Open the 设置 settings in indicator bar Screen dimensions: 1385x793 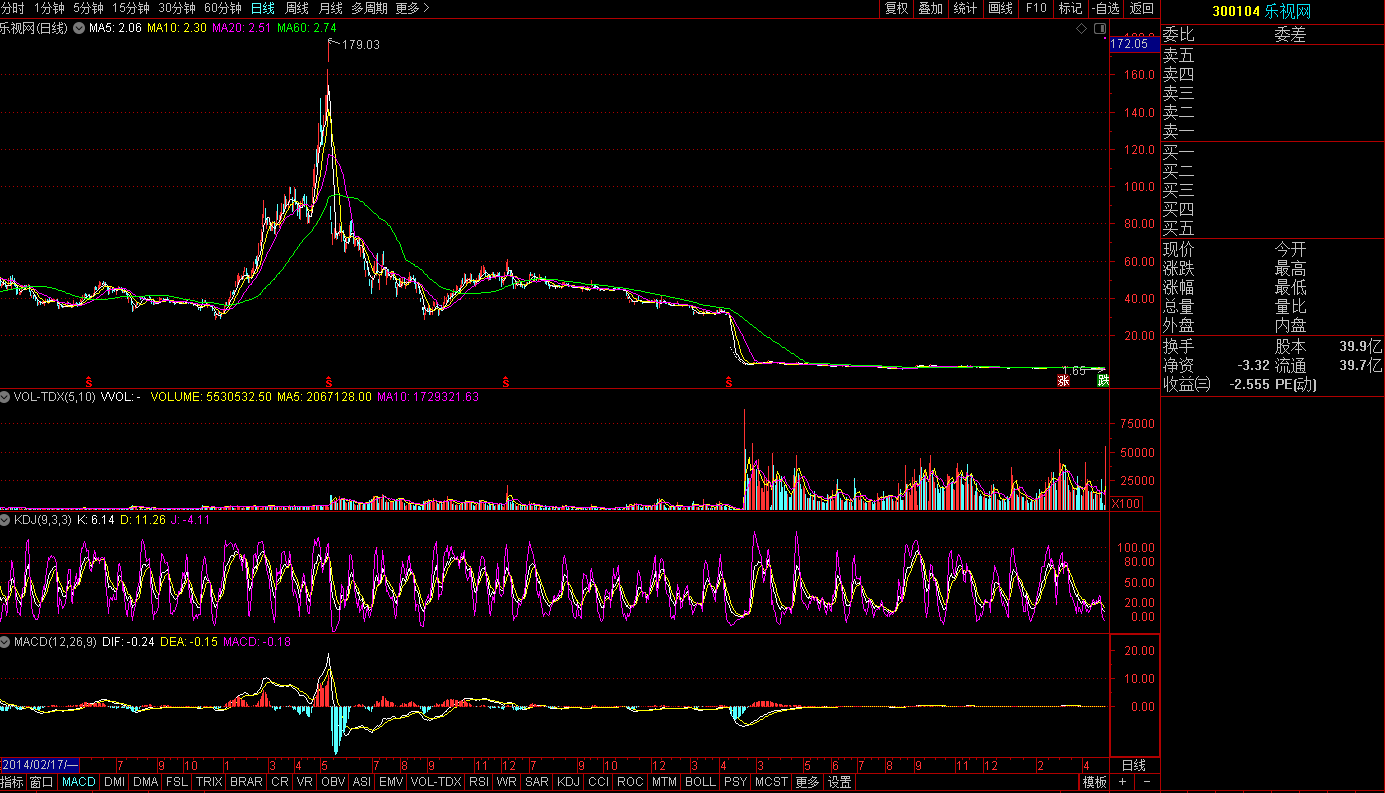(x=839, y=782)
